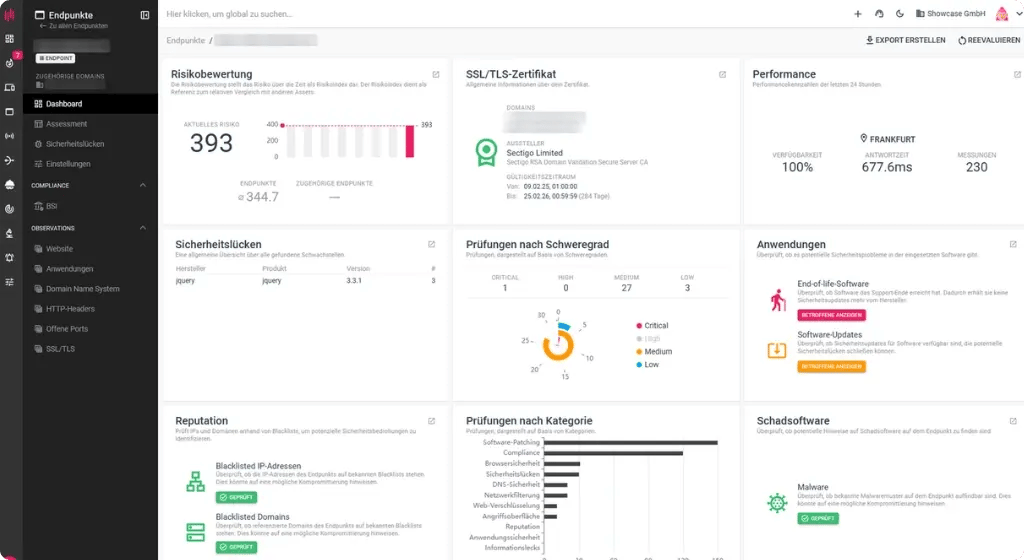
Task: Open Sicherheitslücken card expand icon
Action: [432, 245]
